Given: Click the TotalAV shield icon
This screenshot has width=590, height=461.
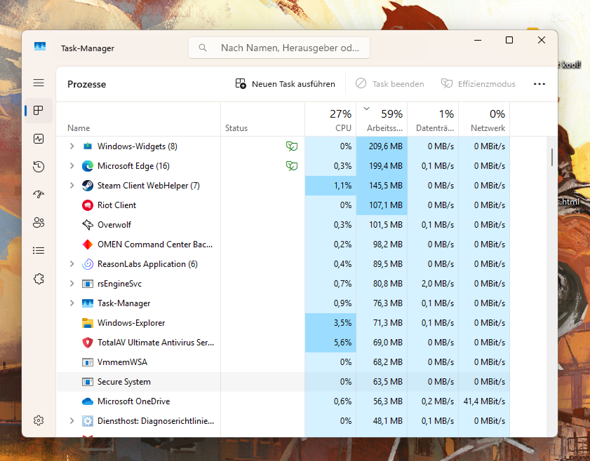Looking at the screenshot, I should 87,342.
